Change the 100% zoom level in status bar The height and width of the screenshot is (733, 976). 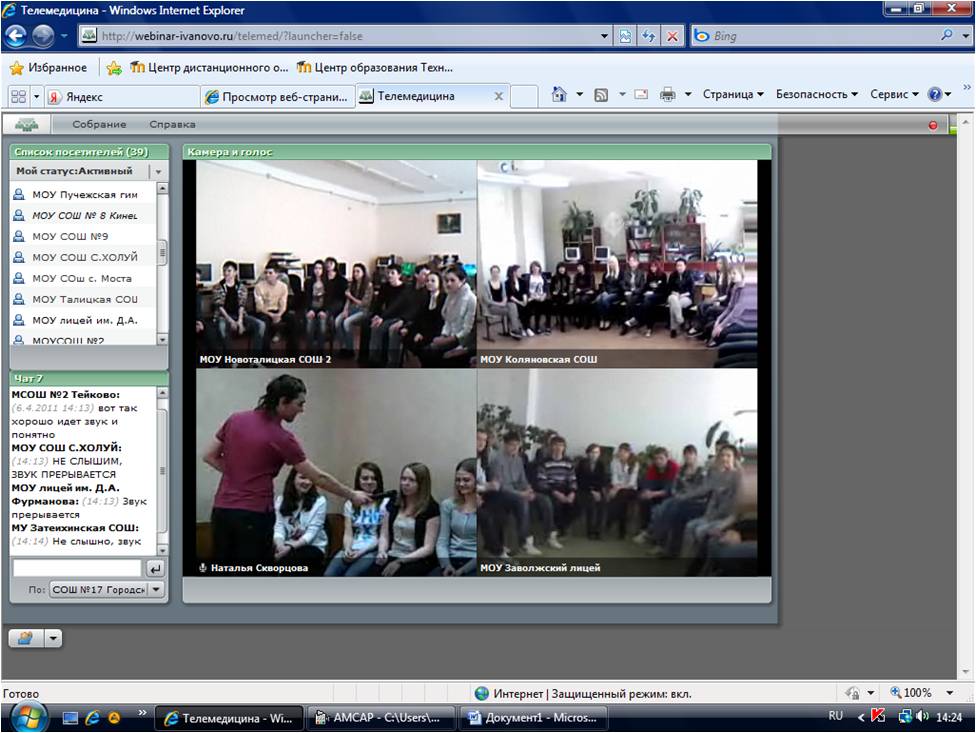coord(921,693)
